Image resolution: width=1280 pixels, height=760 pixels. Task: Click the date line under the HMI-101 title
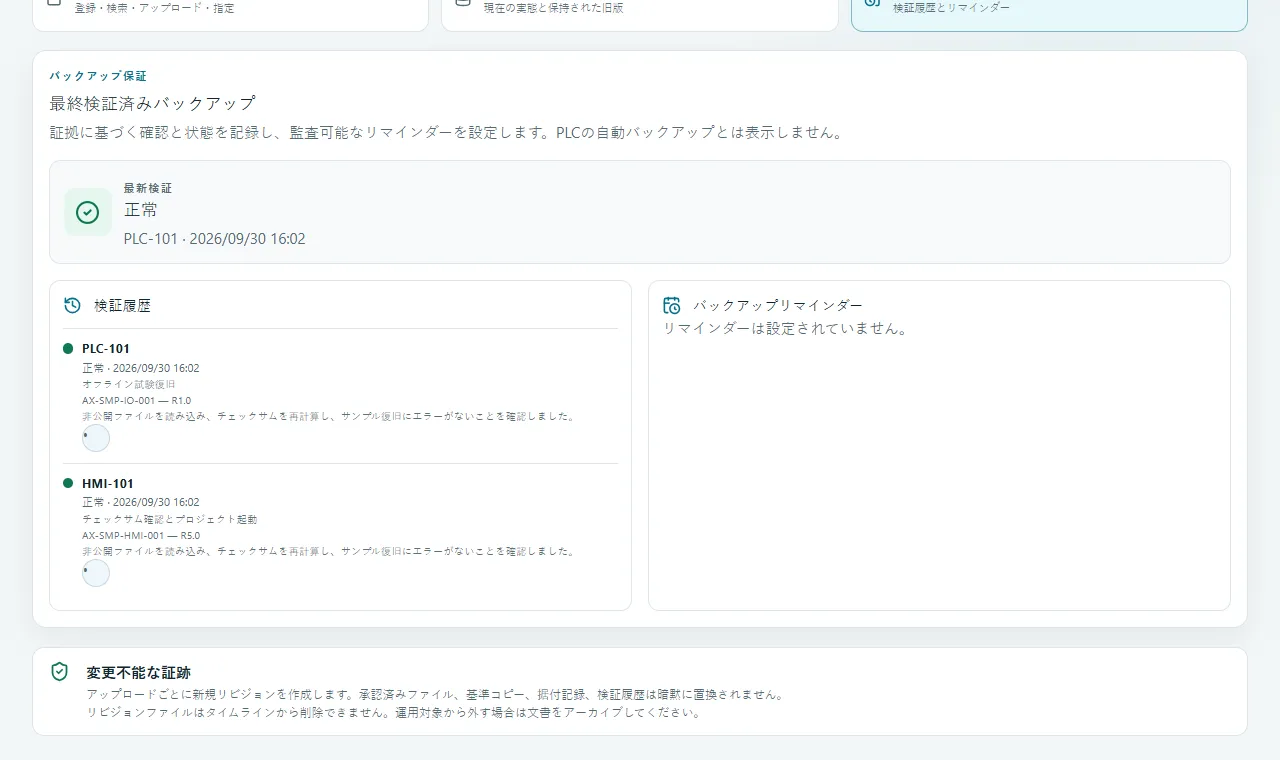pyautogui.click(x=141, y=503)
